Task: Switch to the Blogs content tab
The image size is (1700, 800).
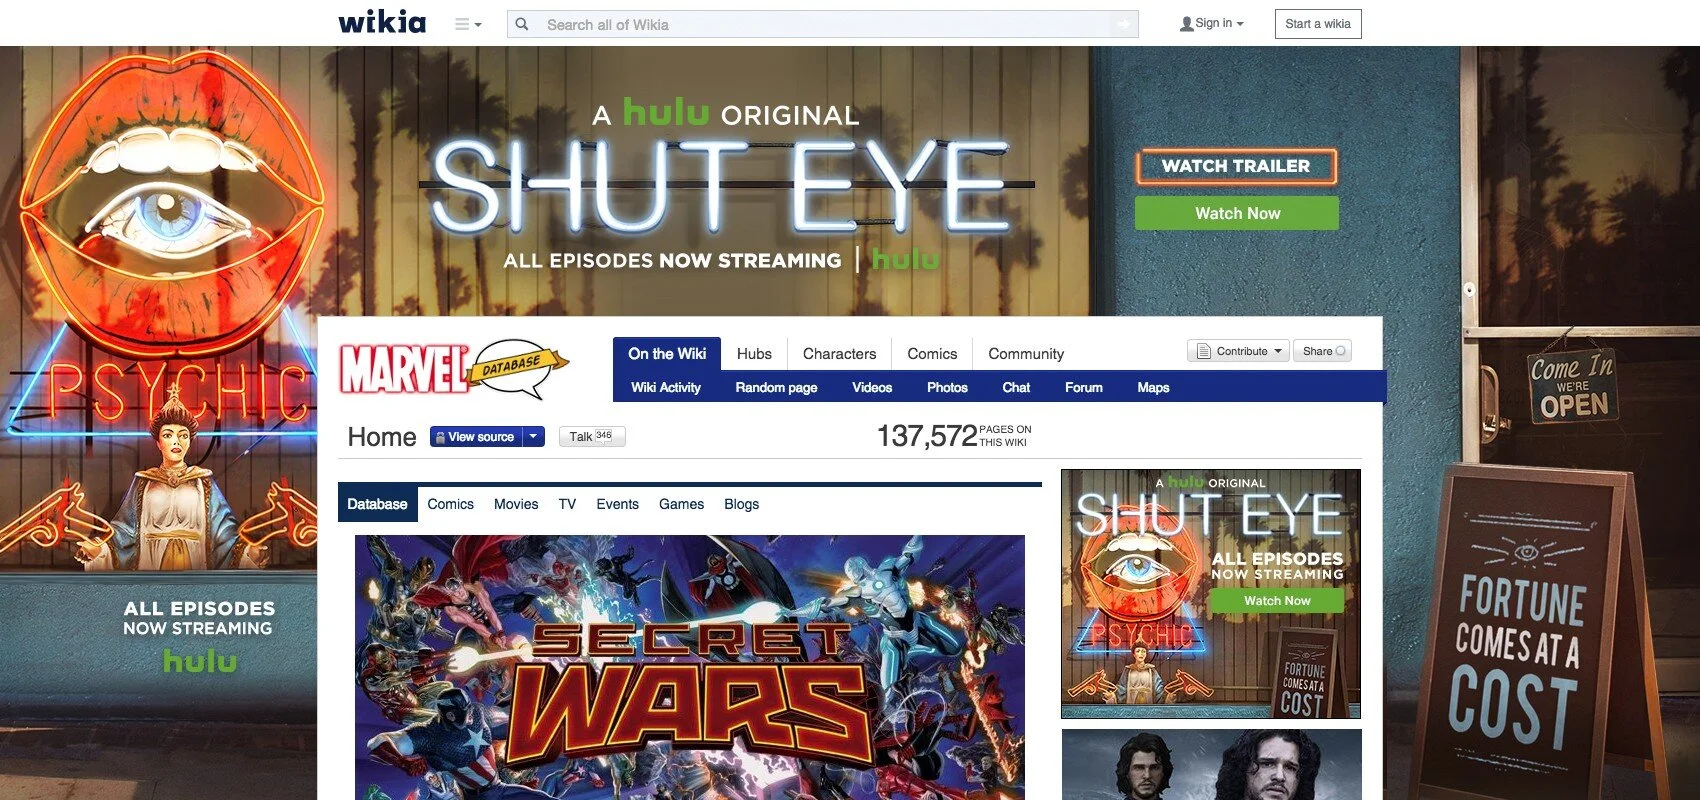Action: 741,504
